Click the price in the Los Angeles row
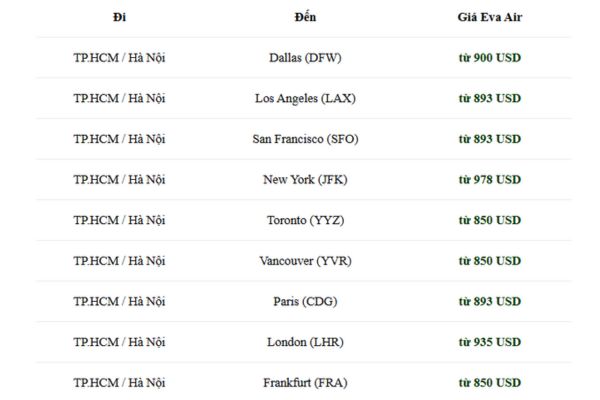This screenshot has height=400, width=600. point(489,98)
